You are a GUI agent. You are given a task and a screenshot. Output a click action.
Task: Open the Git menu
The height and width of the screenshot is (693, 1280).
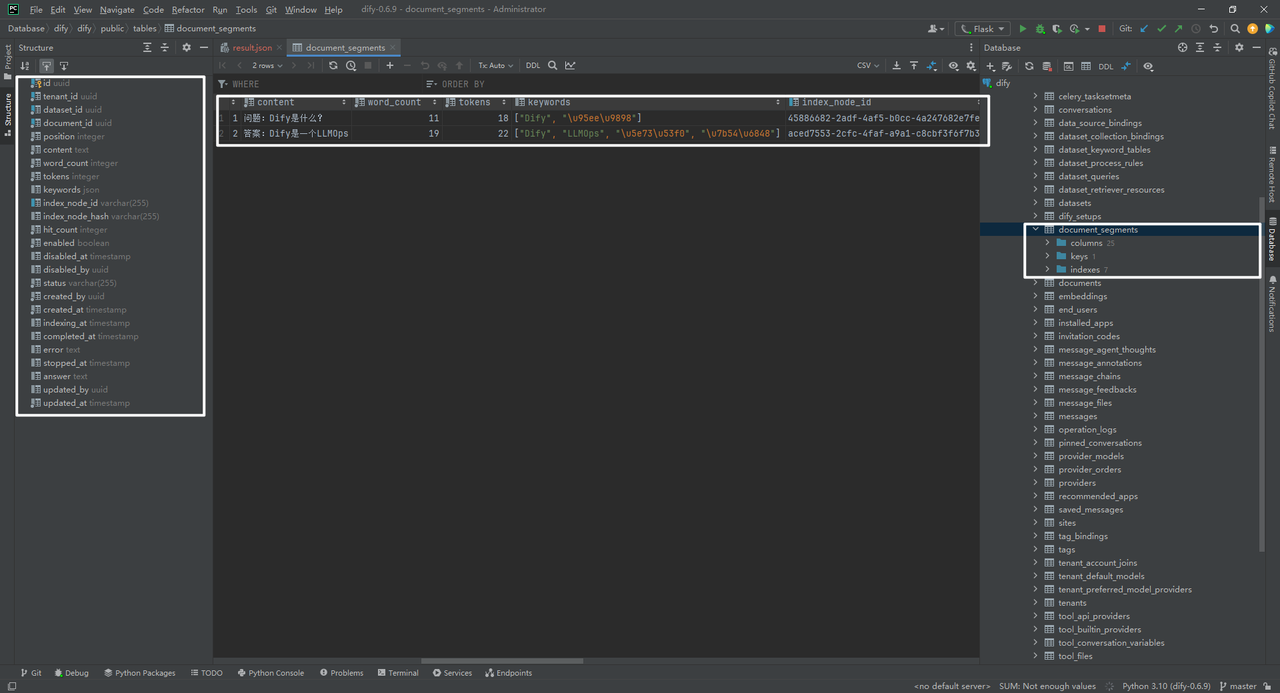(271, 9)
